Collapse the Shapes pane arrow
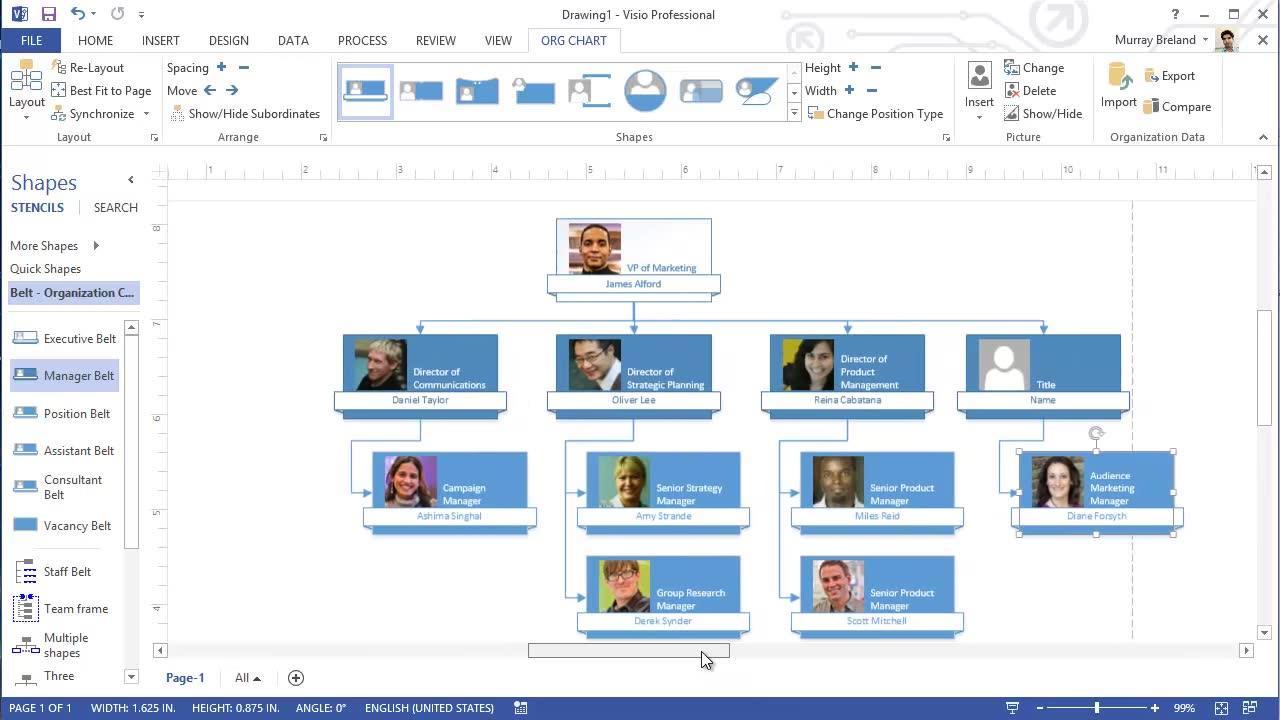The height and width of the screenshot is (720, 1280). point(130,180)
